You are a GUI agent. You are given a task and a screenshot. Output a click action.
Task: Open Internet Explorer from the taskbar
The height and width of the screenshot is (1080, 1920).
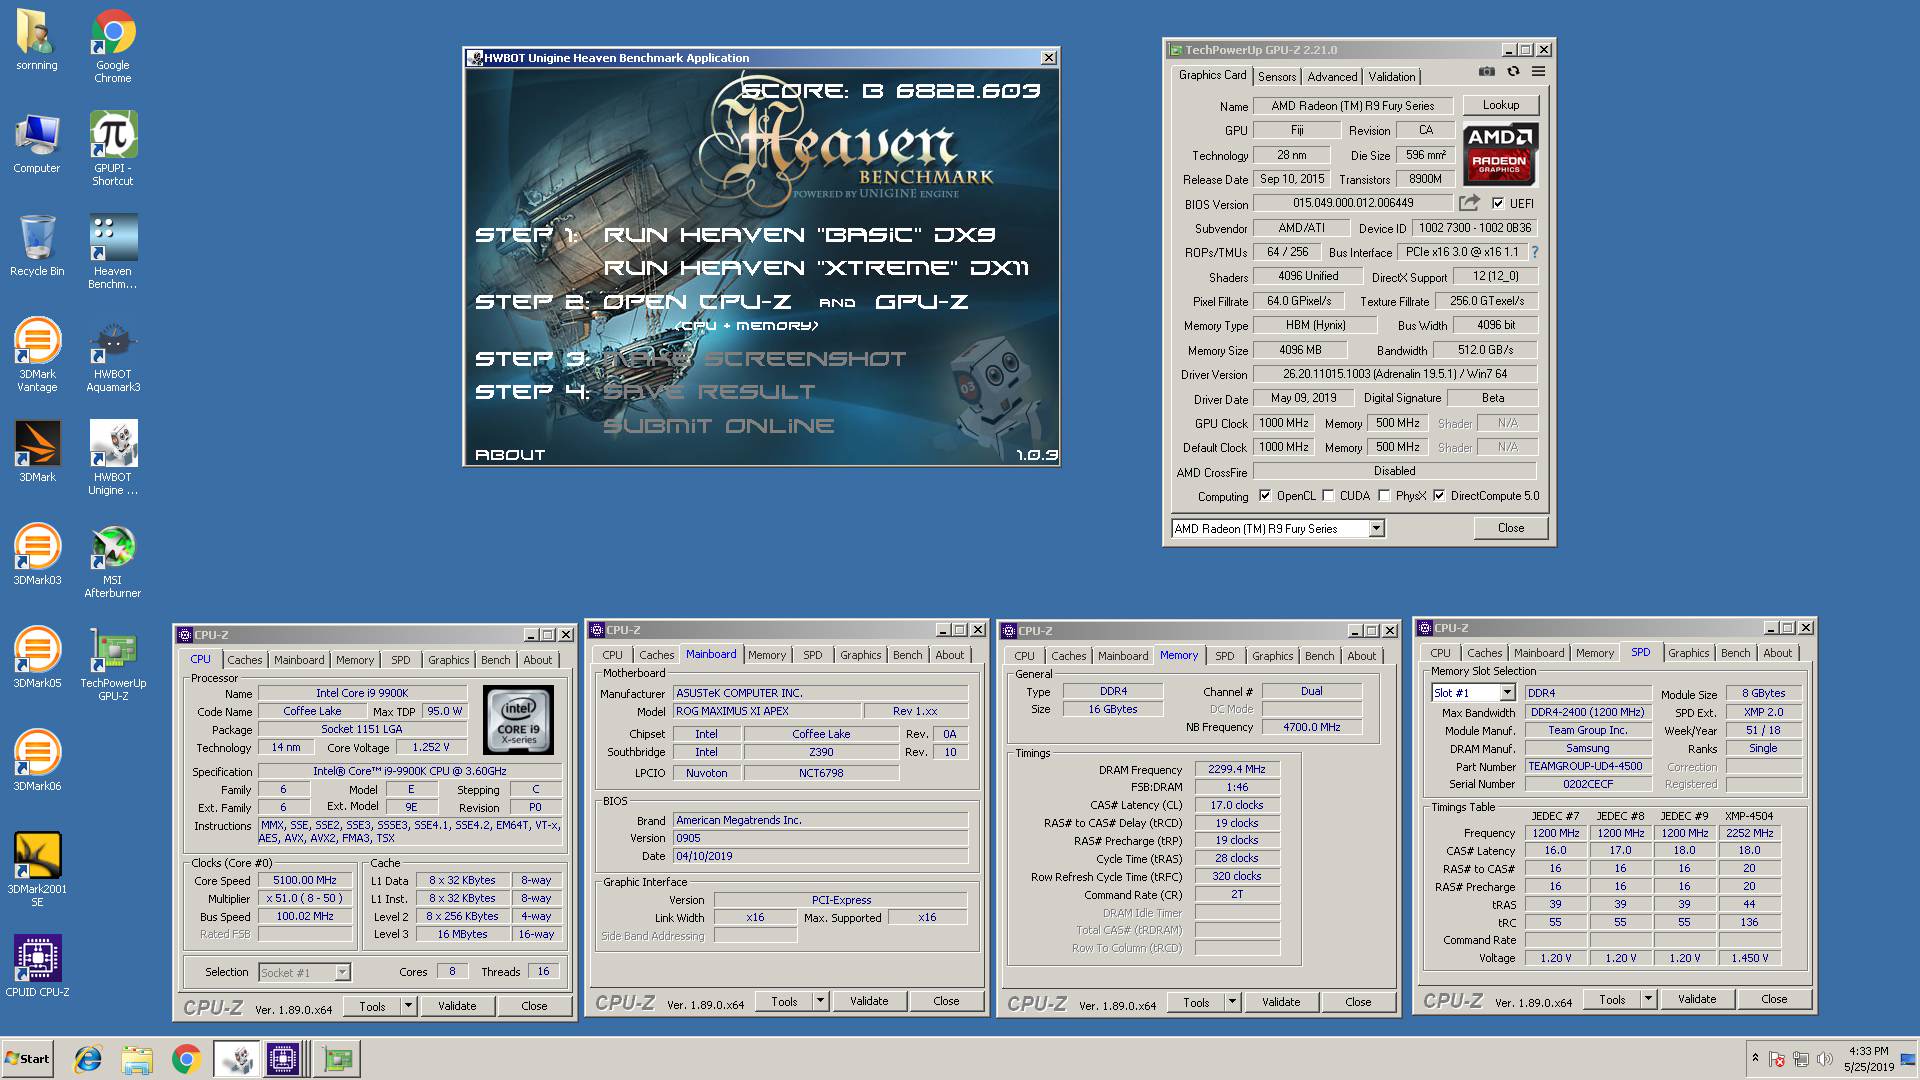(88, 1059)
